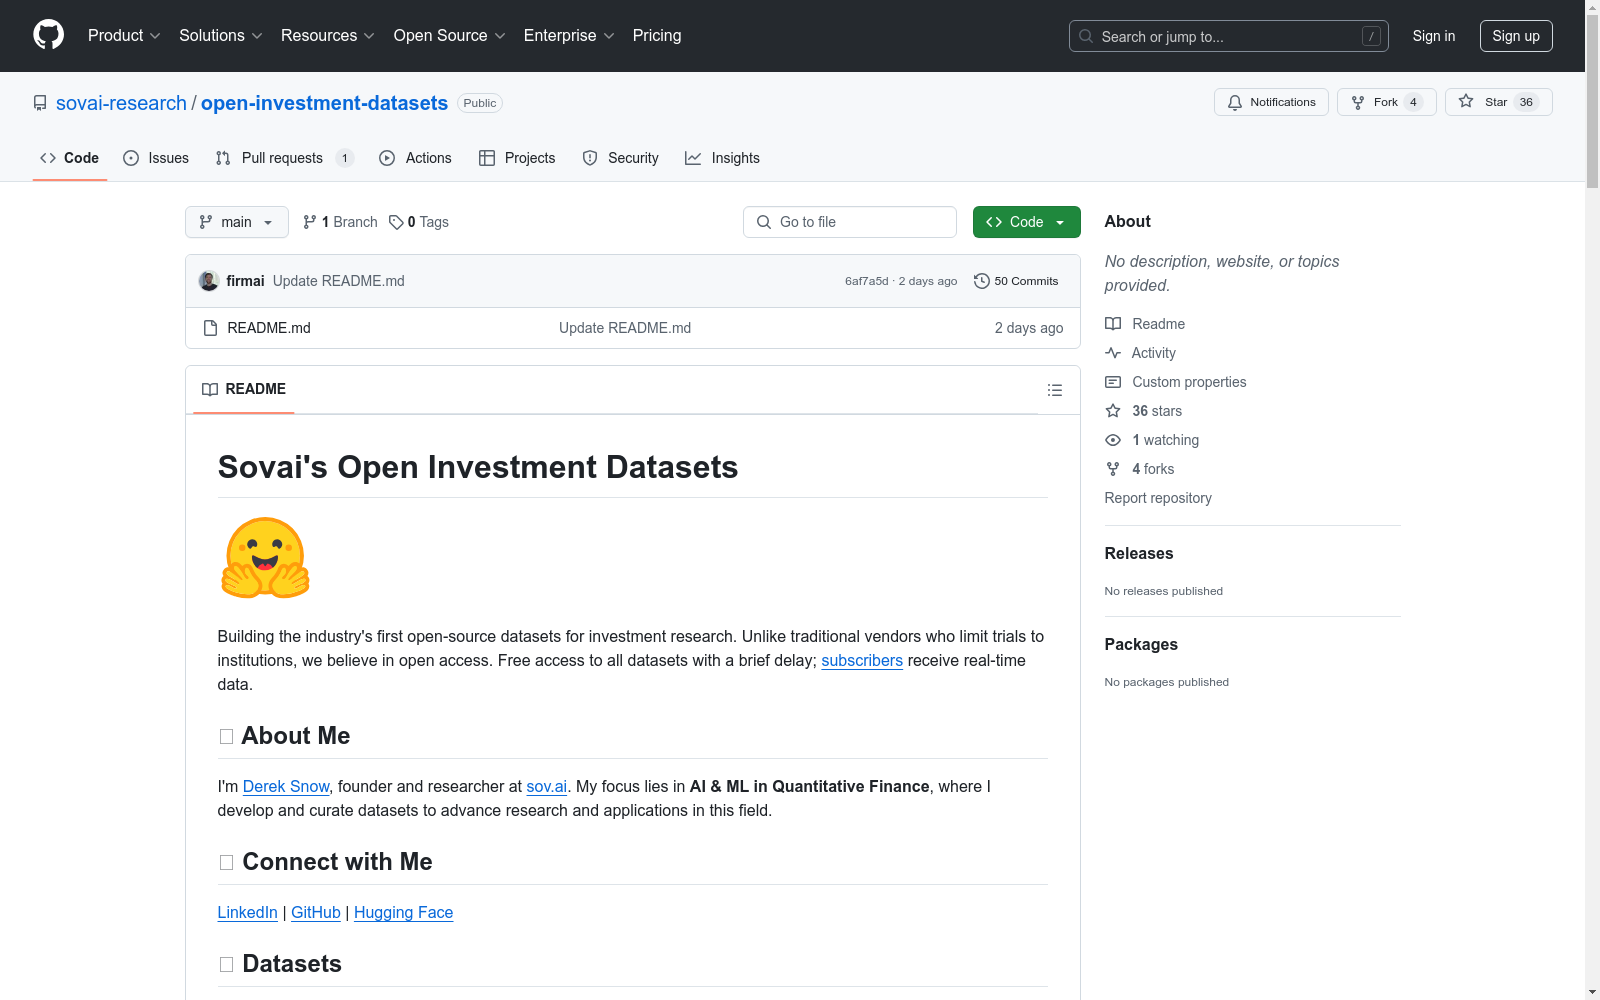Click the book icon beside README heading
The image size is (1600, 1000).
[210, 389]
